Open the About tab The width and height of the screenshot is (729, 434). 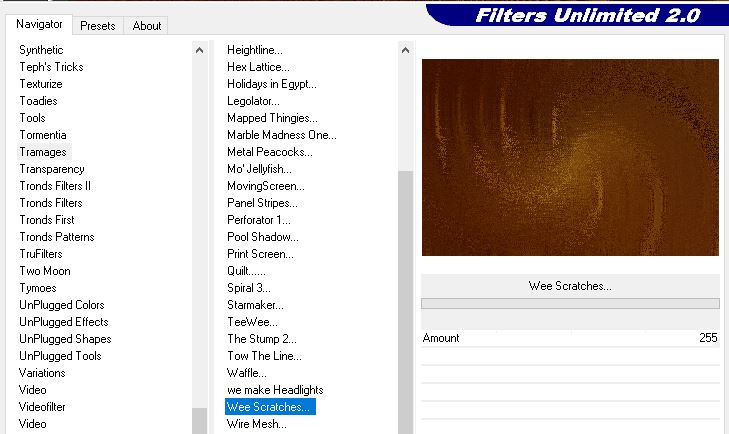pyautogui.click(x=146, y=26)
